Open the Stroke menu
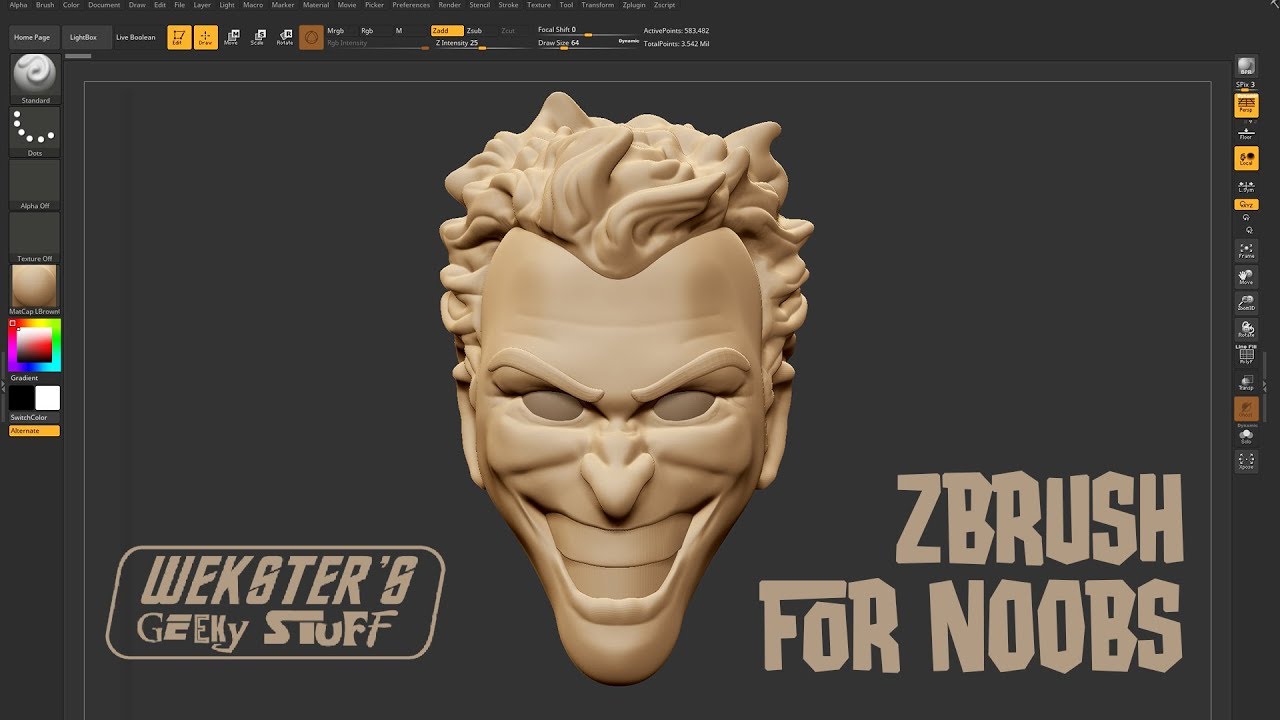Image resolution: width=1280 pixels, height=720 pixels. [508, 5]
